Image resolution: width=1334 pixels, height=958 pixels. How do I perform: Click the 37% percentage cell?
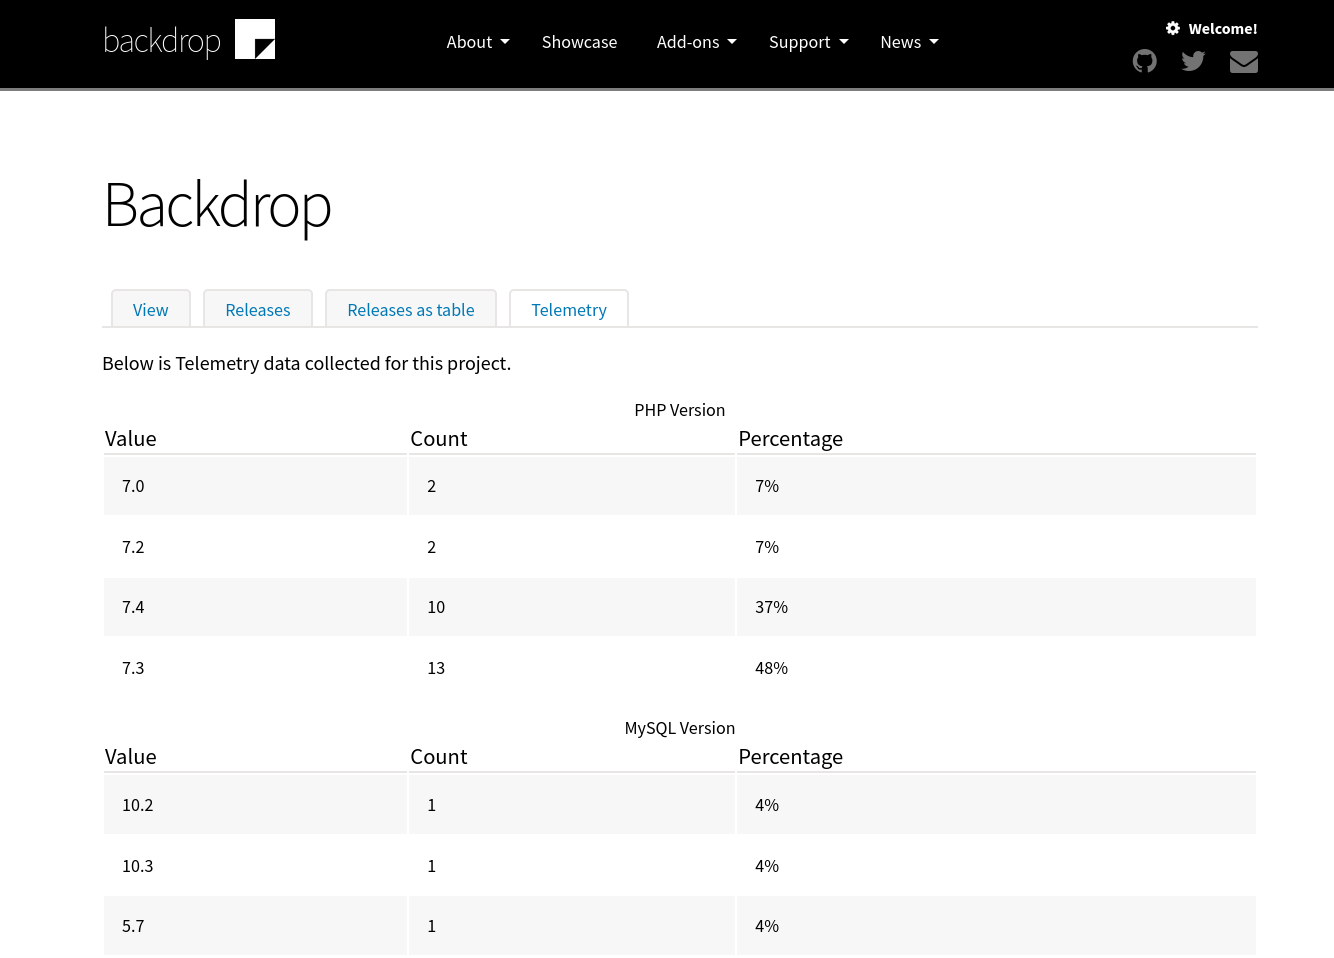pyautogui.click(x=996, y=607)
